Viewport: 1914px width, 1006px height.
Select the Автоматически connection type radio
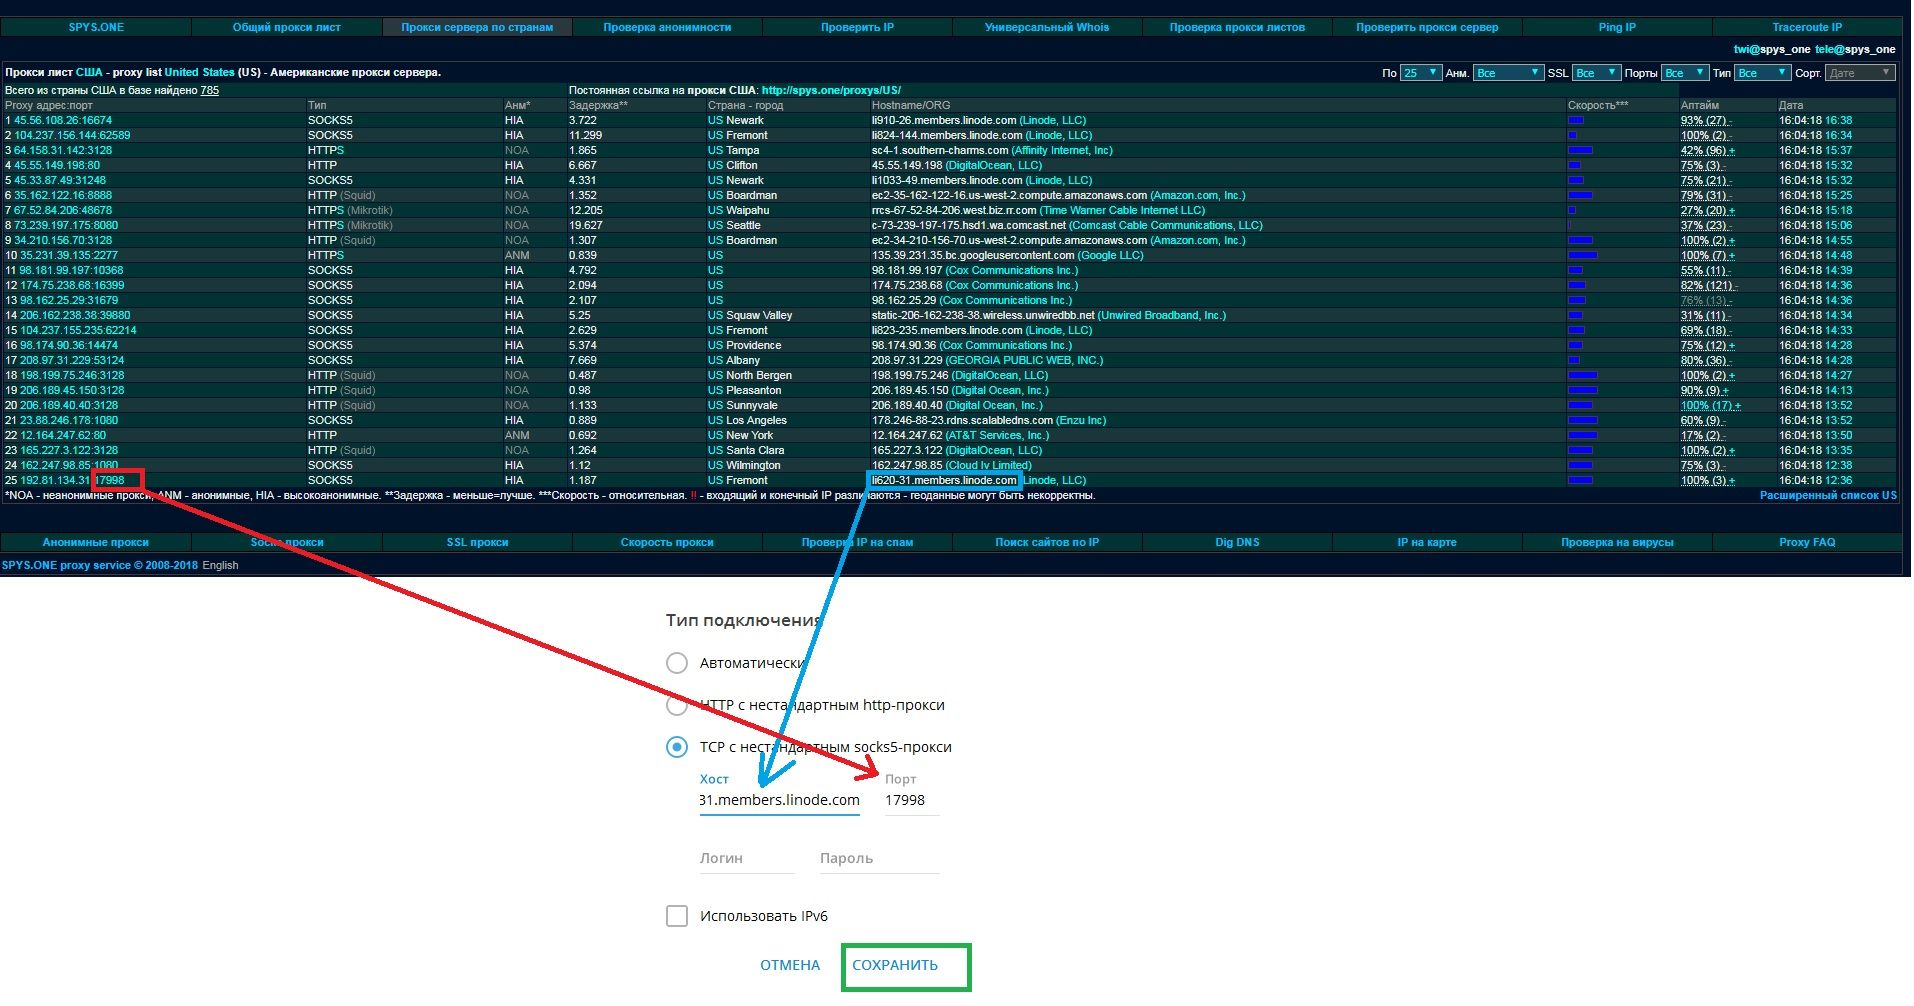click(677, 663)
